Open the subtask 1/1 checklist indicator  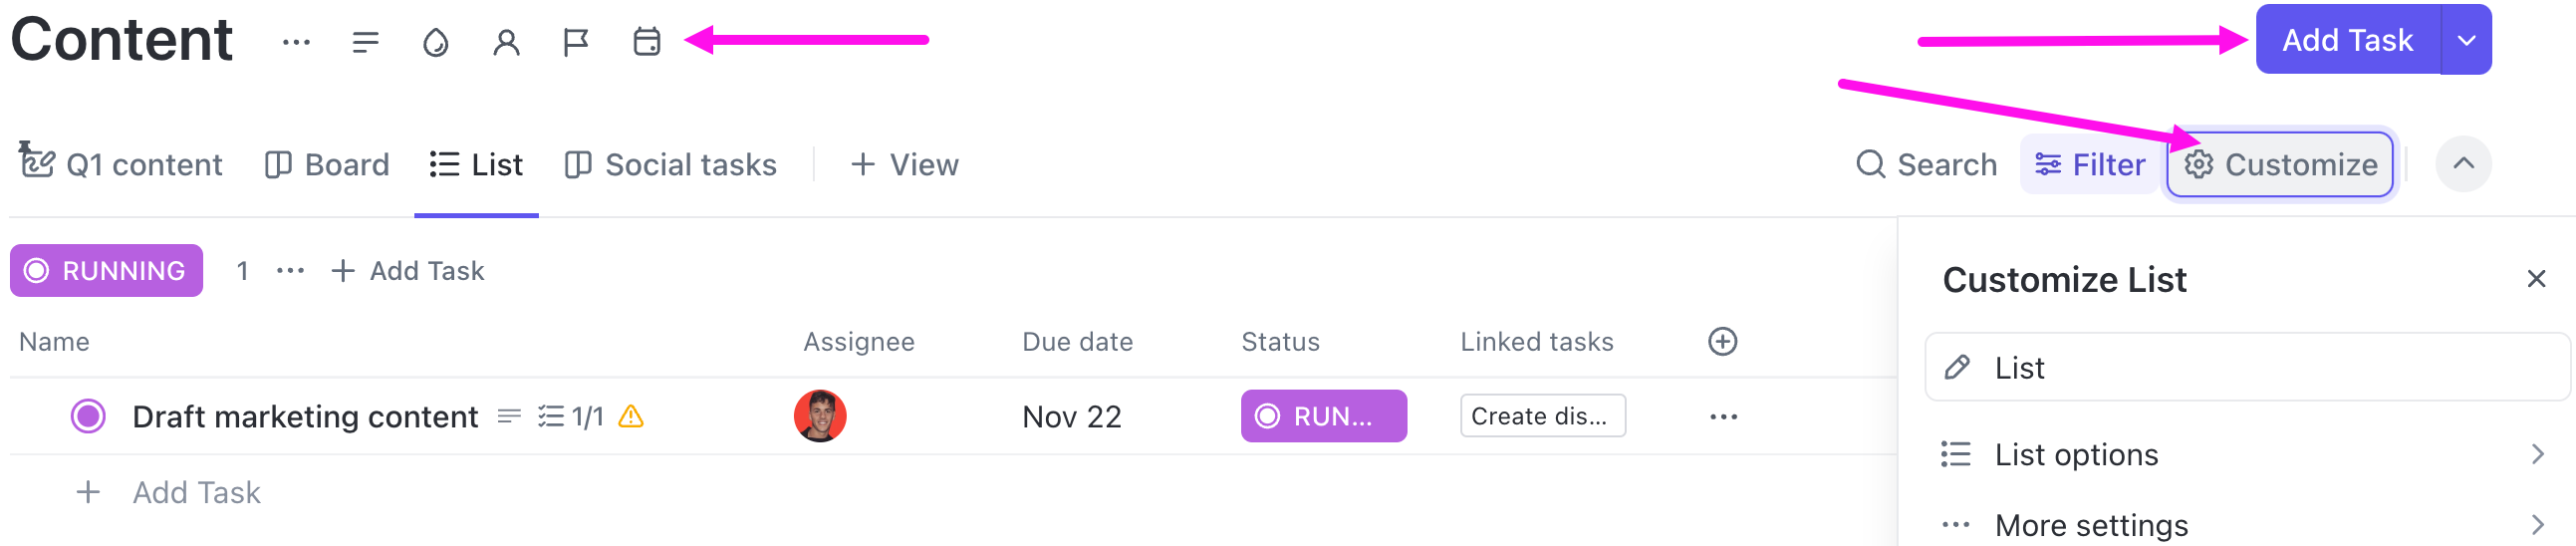[571, 416]
